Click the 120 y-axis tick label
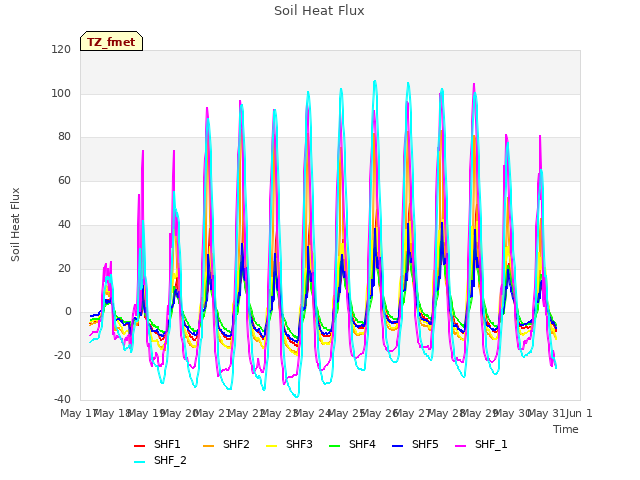This screenshot has width=640, height=480. [x=61, y=49]
